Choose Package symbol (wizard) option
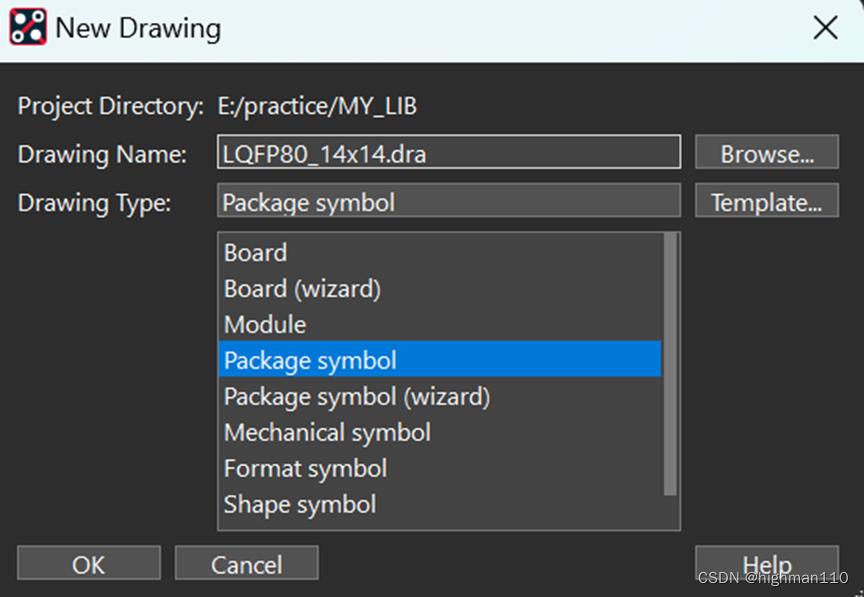864x597 pixels. (x=357, y=397)
